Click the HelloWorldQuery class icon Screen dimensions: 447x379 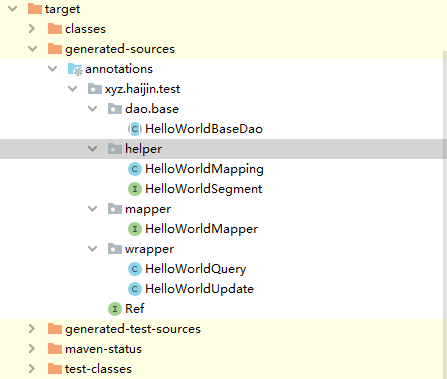tap(135, 269)
